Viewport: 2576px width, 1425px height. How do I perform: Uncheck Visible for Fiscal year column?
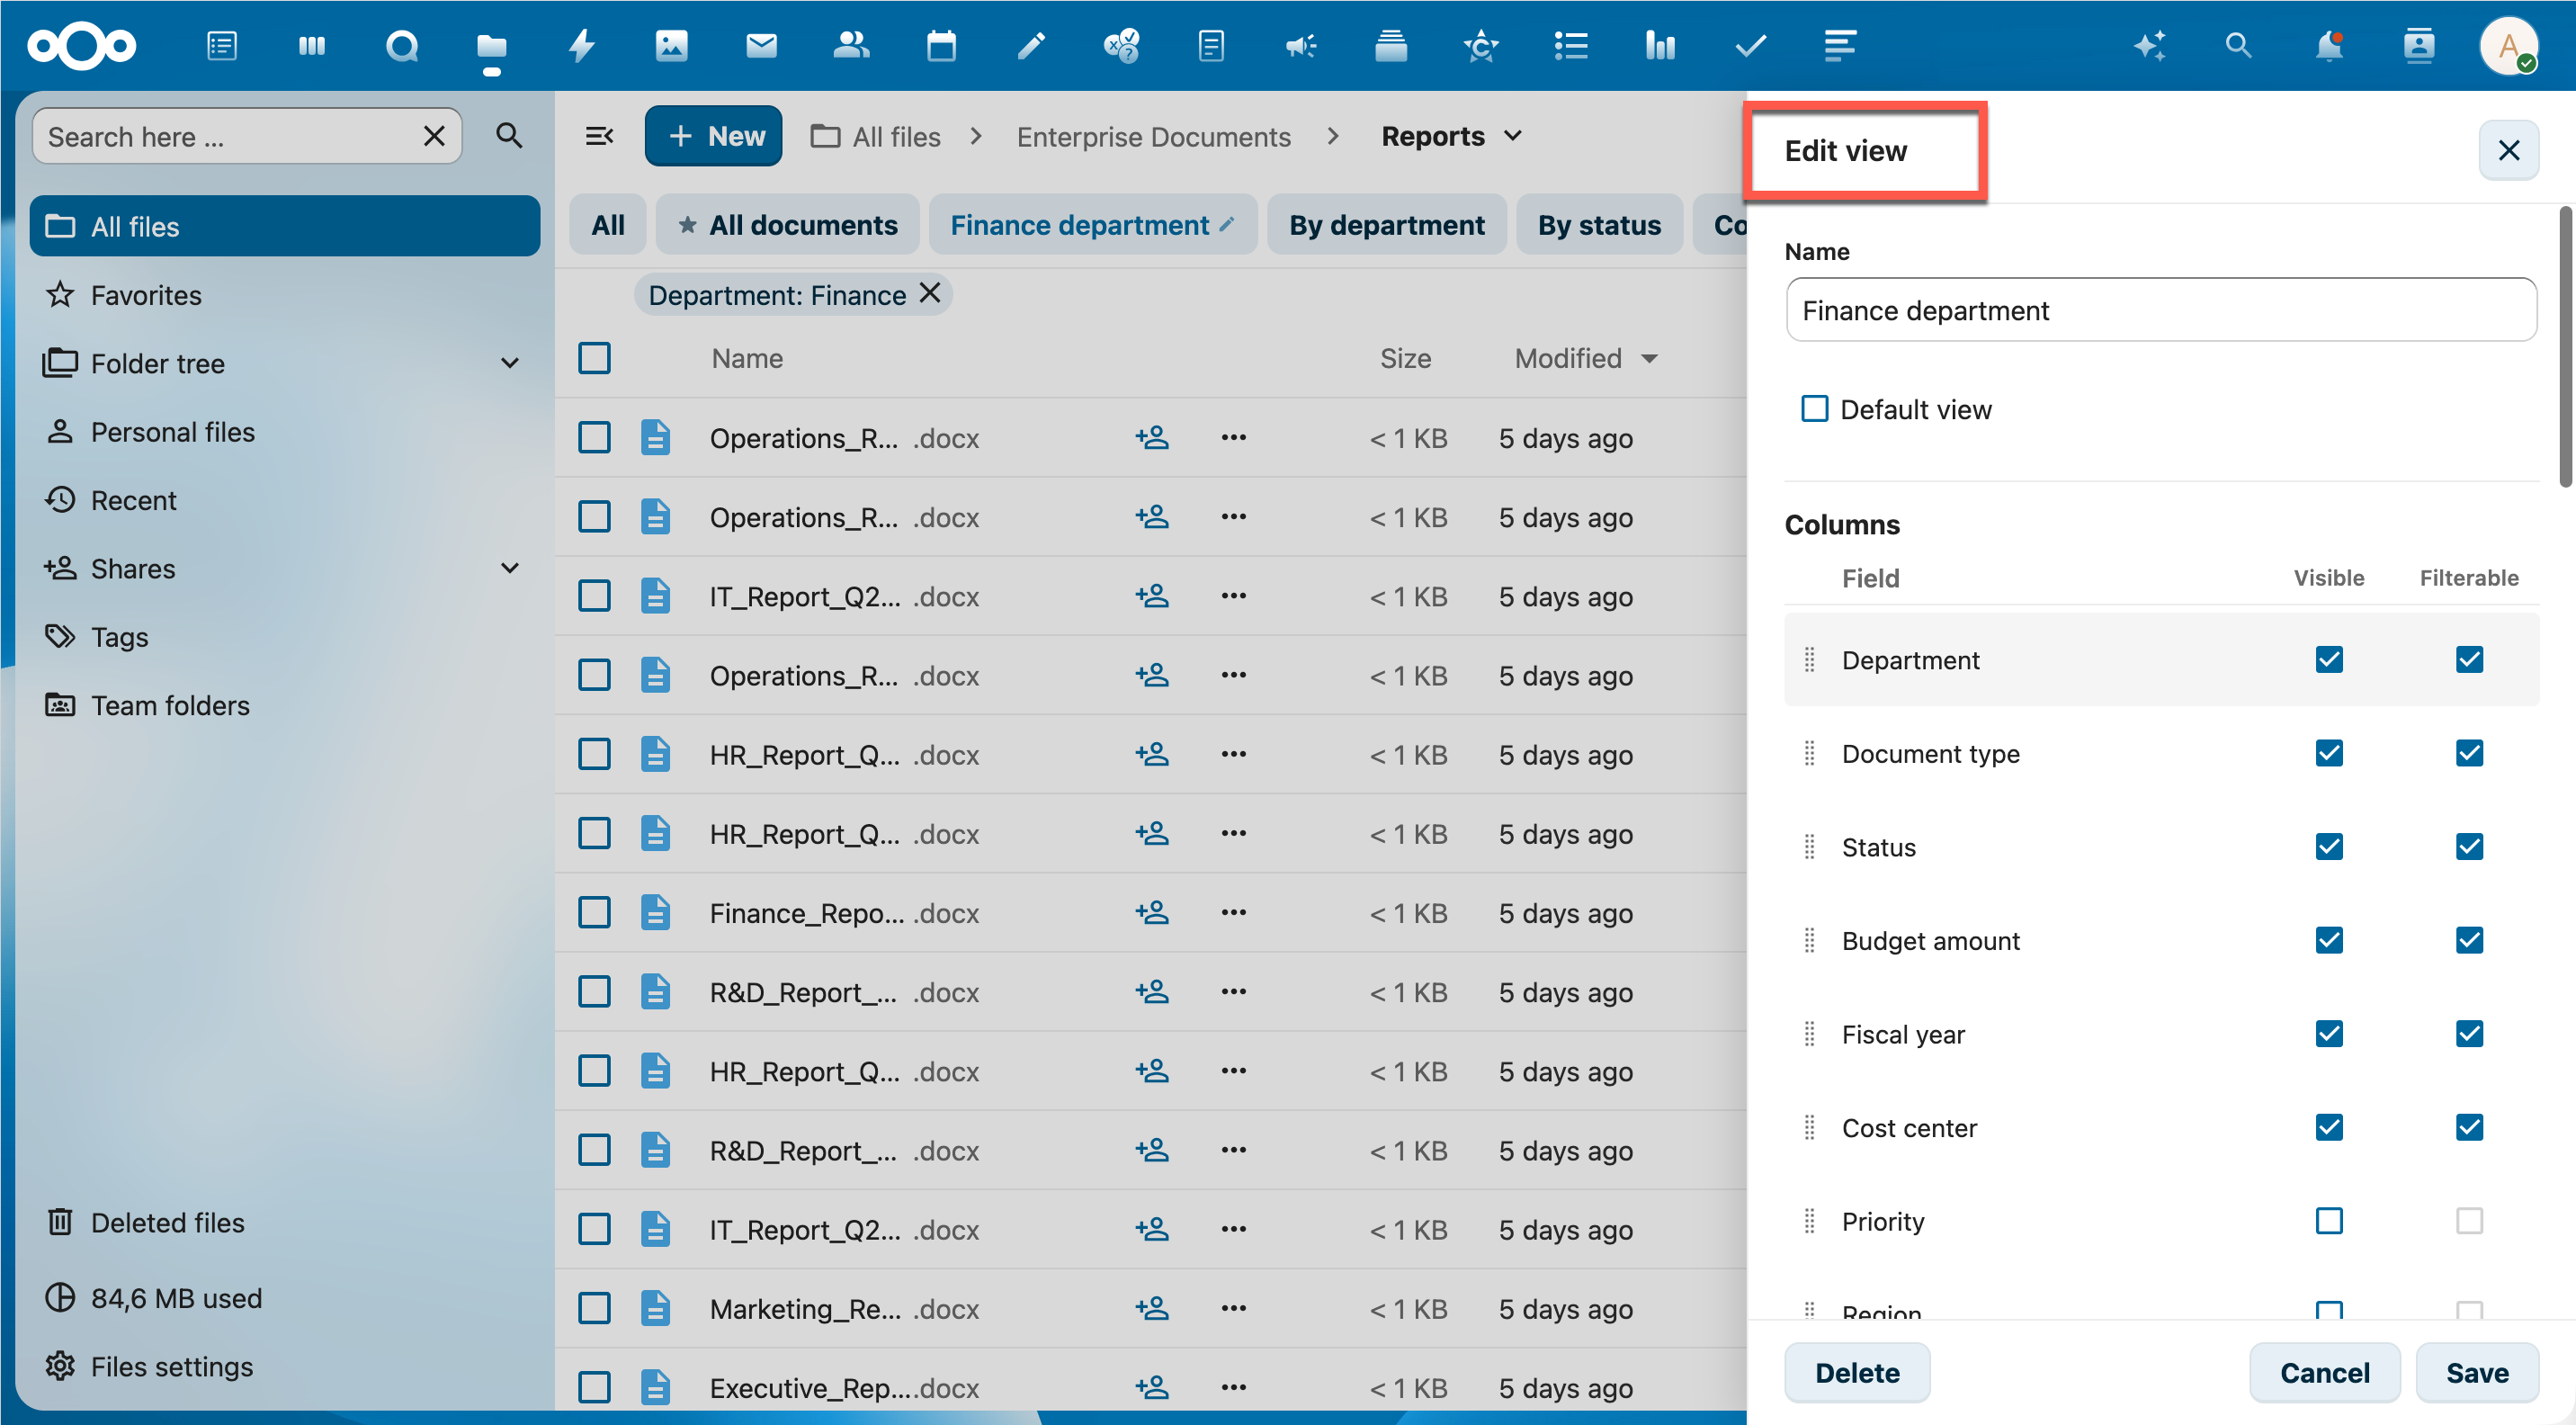point(2329,1034)
